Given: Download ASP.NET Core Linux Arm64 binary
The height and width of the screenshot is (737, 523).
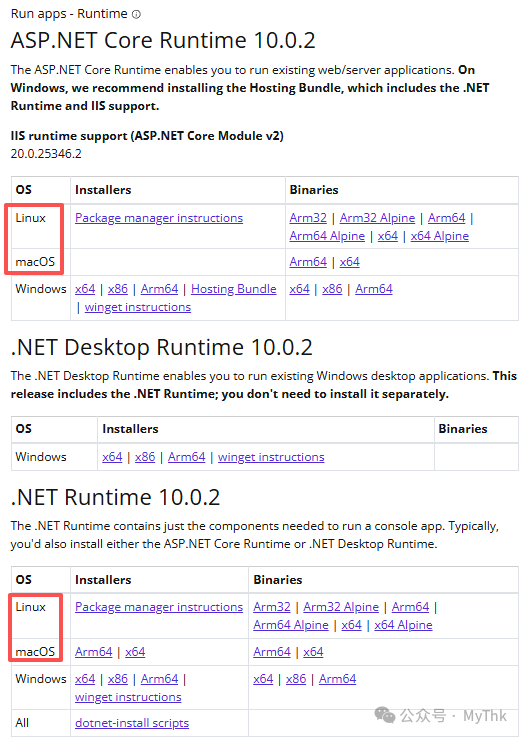Looking at the screenshot, I should coord(446,218).
